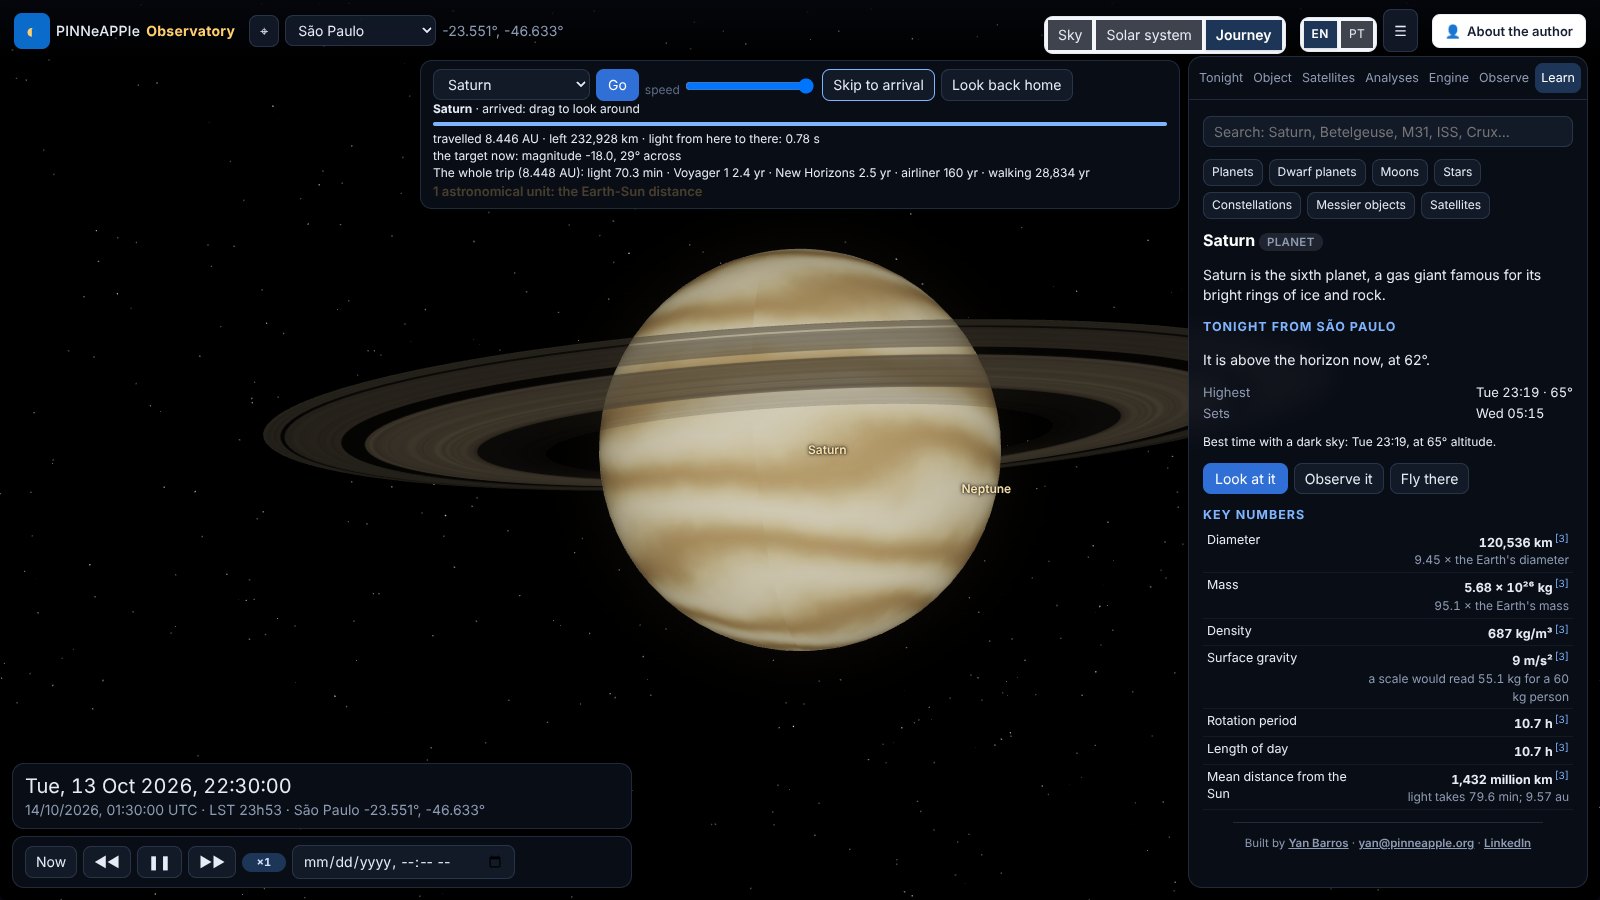Click the locate-me crosshair button

coord(264,31)
